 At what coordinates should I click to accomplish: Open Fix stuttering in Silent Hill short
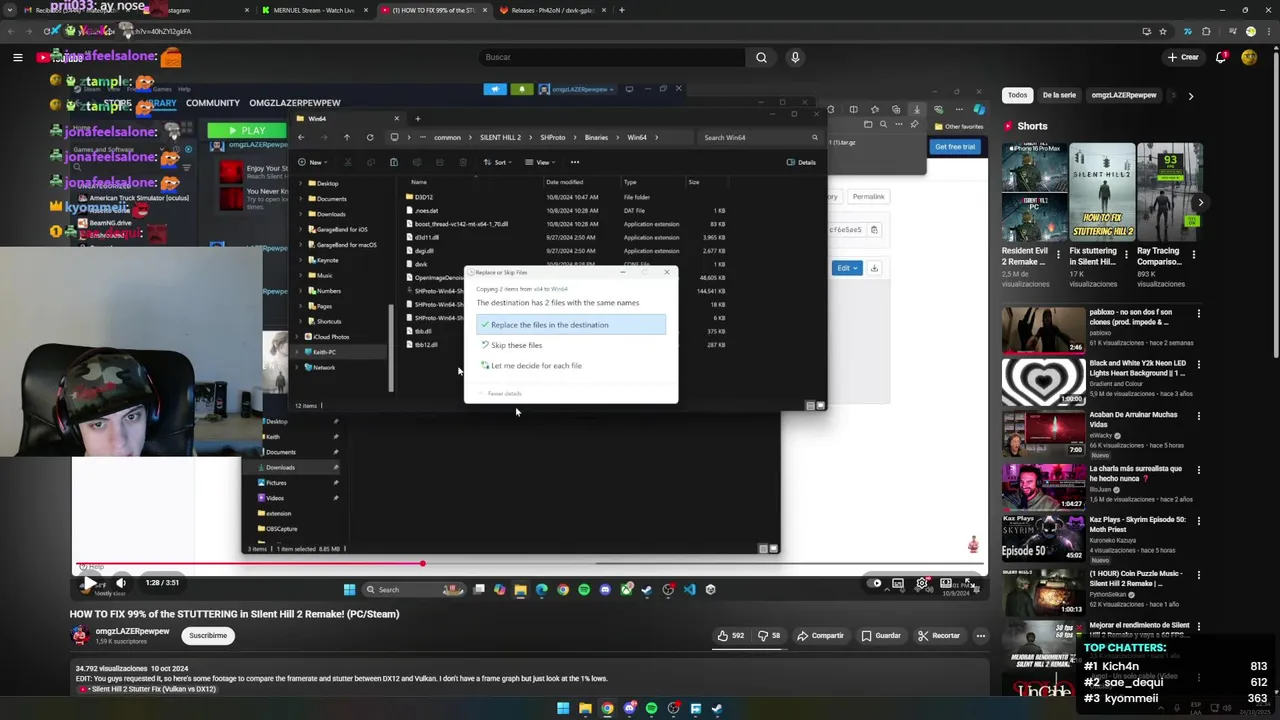click(1102, 192)
